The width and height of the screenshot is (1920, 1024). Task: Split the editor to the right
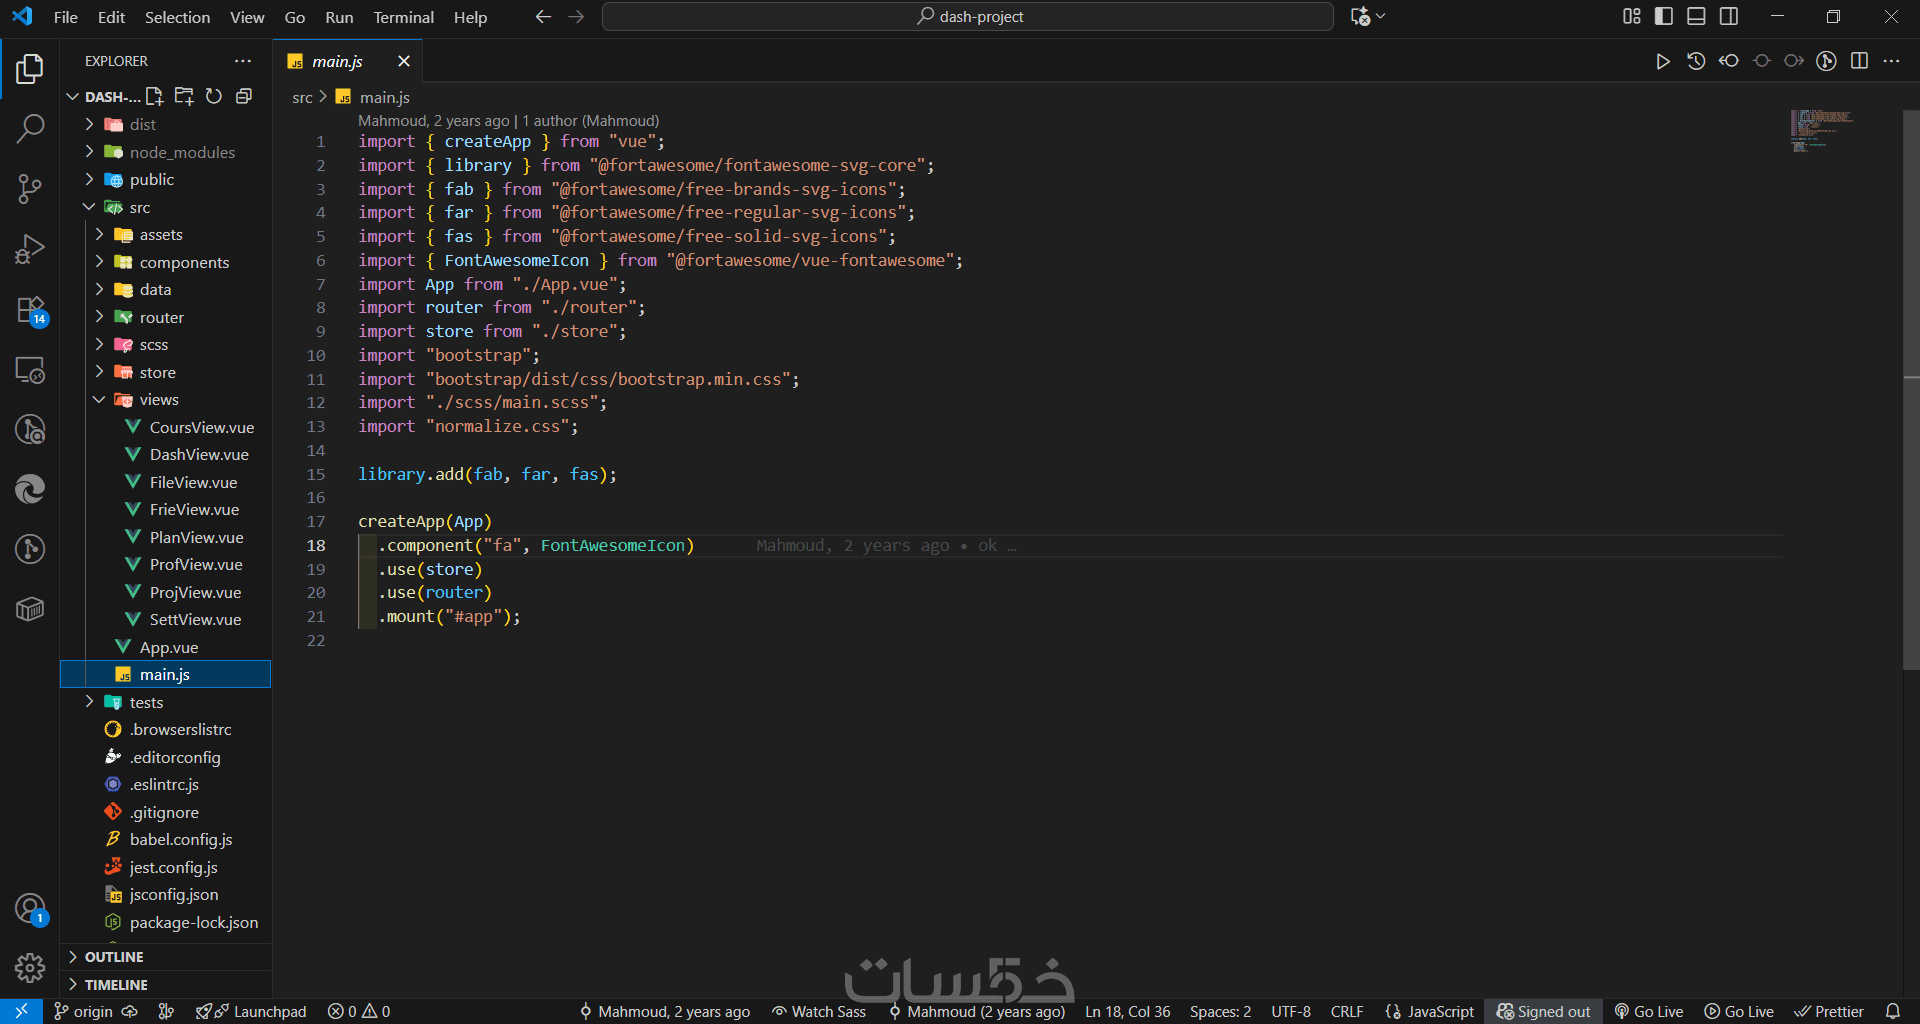point(1859,61)
